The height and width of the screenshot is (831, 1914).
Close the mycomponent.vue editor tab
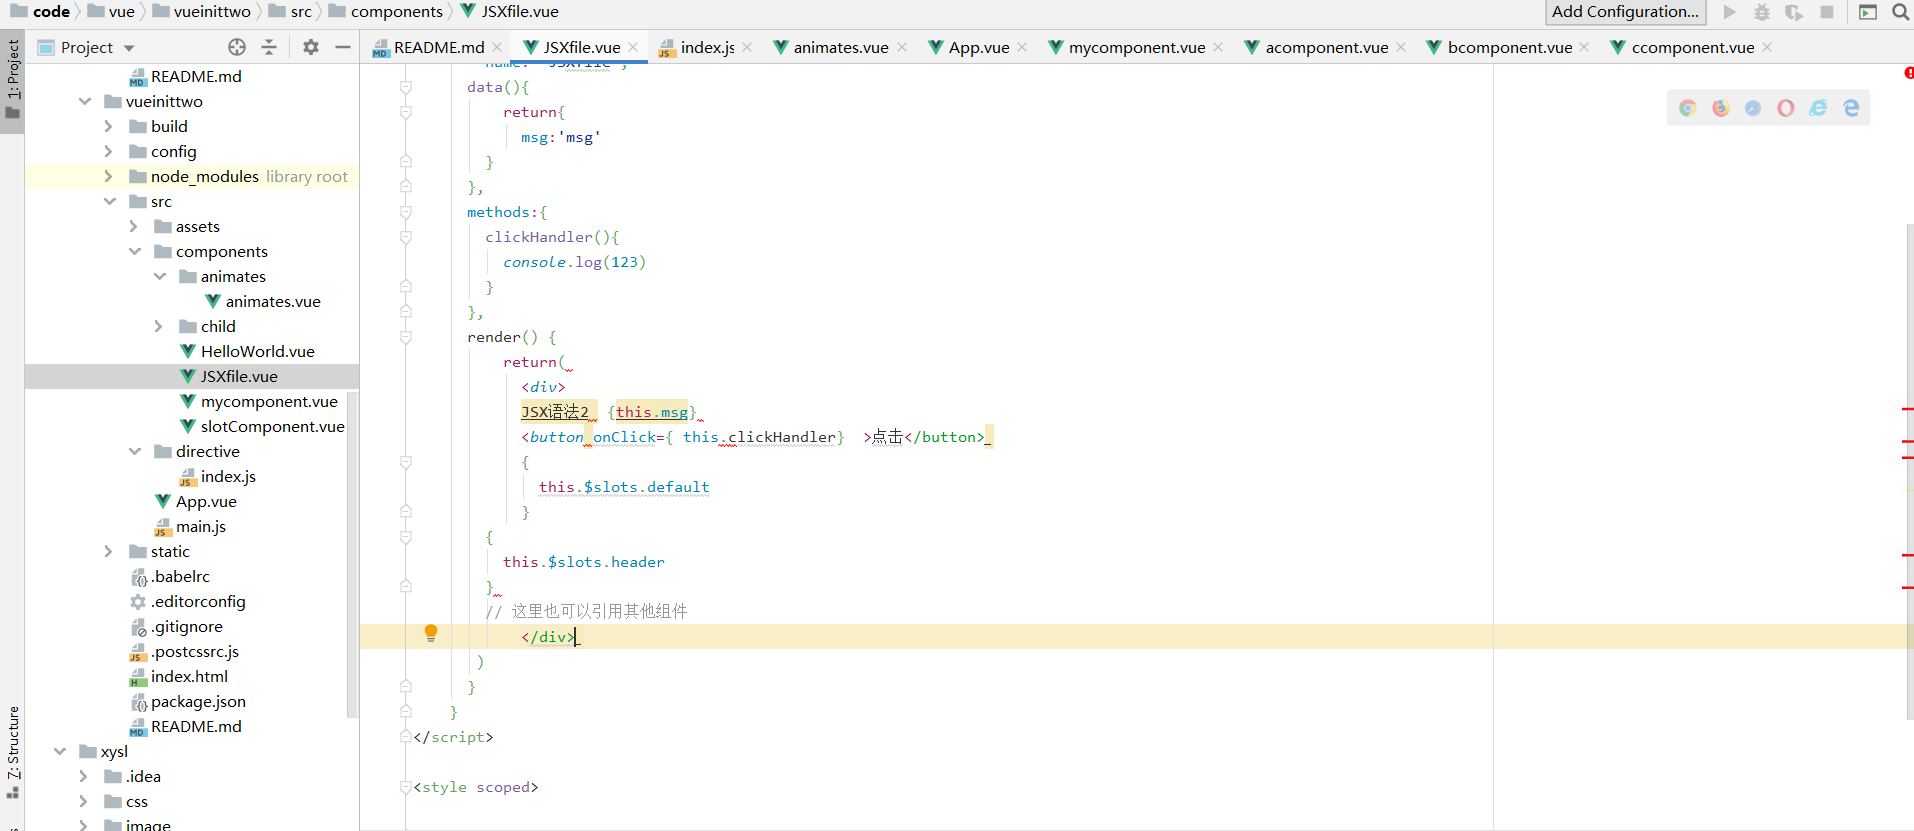pyautogui.click(x=1218, y=47)
